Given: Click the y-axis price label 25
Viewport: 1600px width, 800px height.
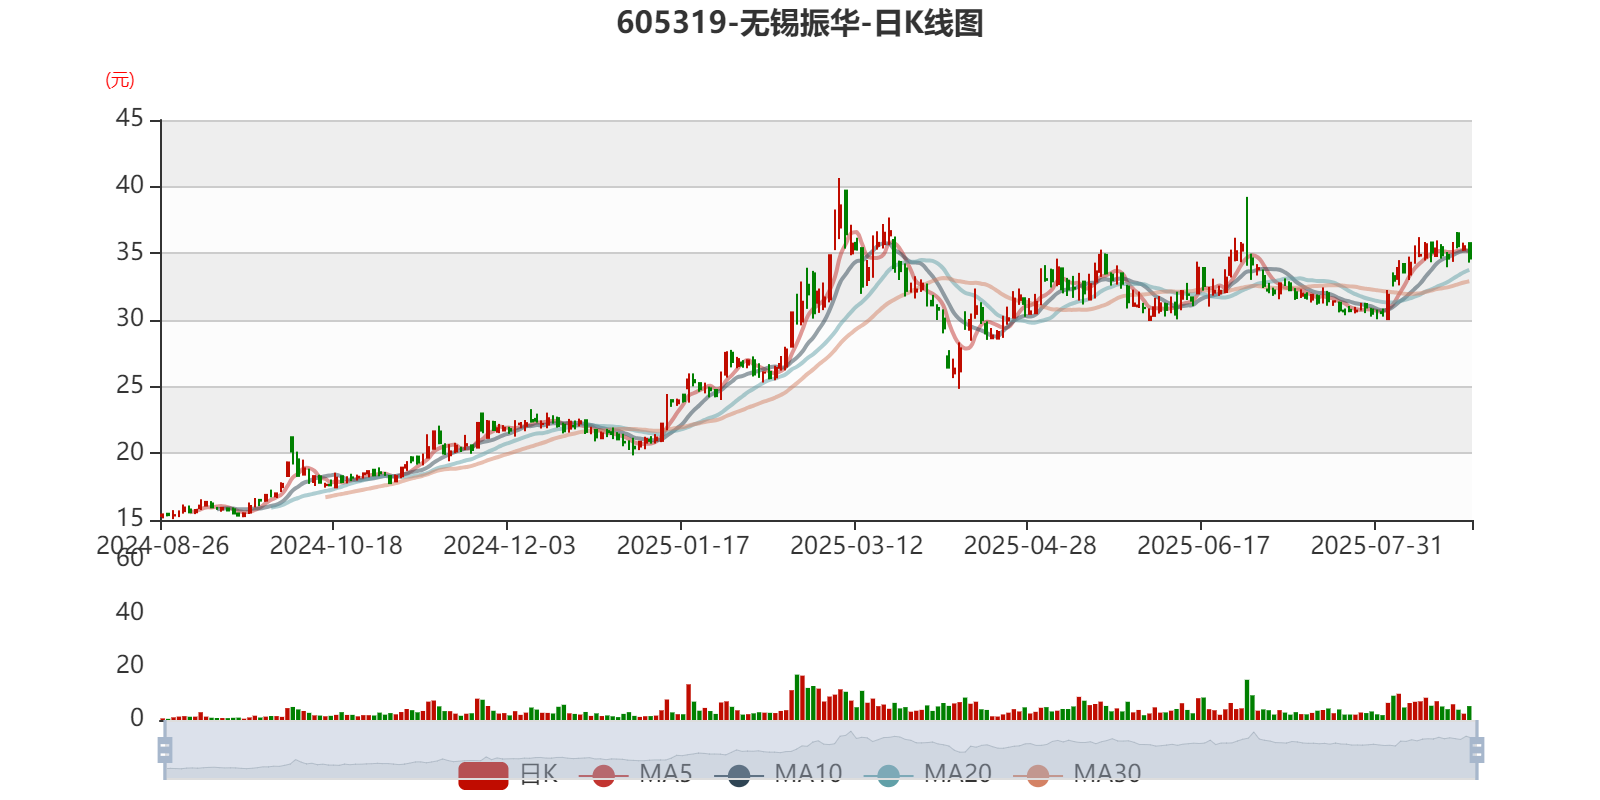Looking at the screenshot, I should coord(130,385).
